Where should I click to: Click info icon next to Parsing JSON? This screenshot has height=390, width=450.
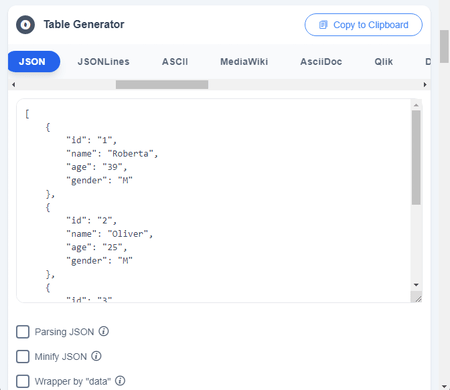[x=104, y=331]
